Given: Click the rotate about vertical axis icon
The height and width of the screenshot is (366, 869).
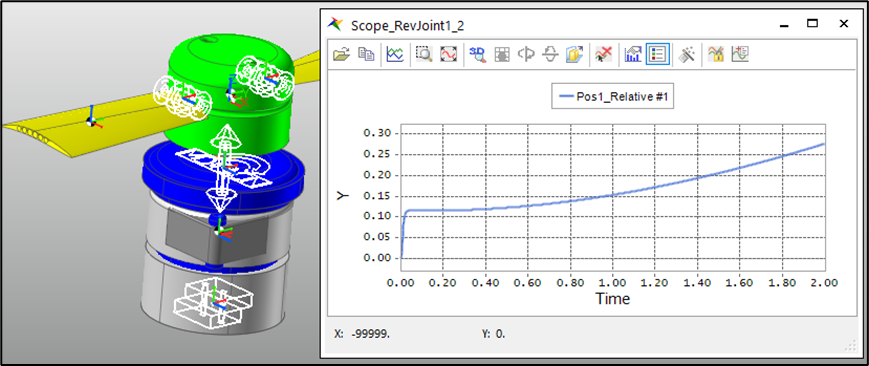Looking at the screenshot, I should click(526, 54).
